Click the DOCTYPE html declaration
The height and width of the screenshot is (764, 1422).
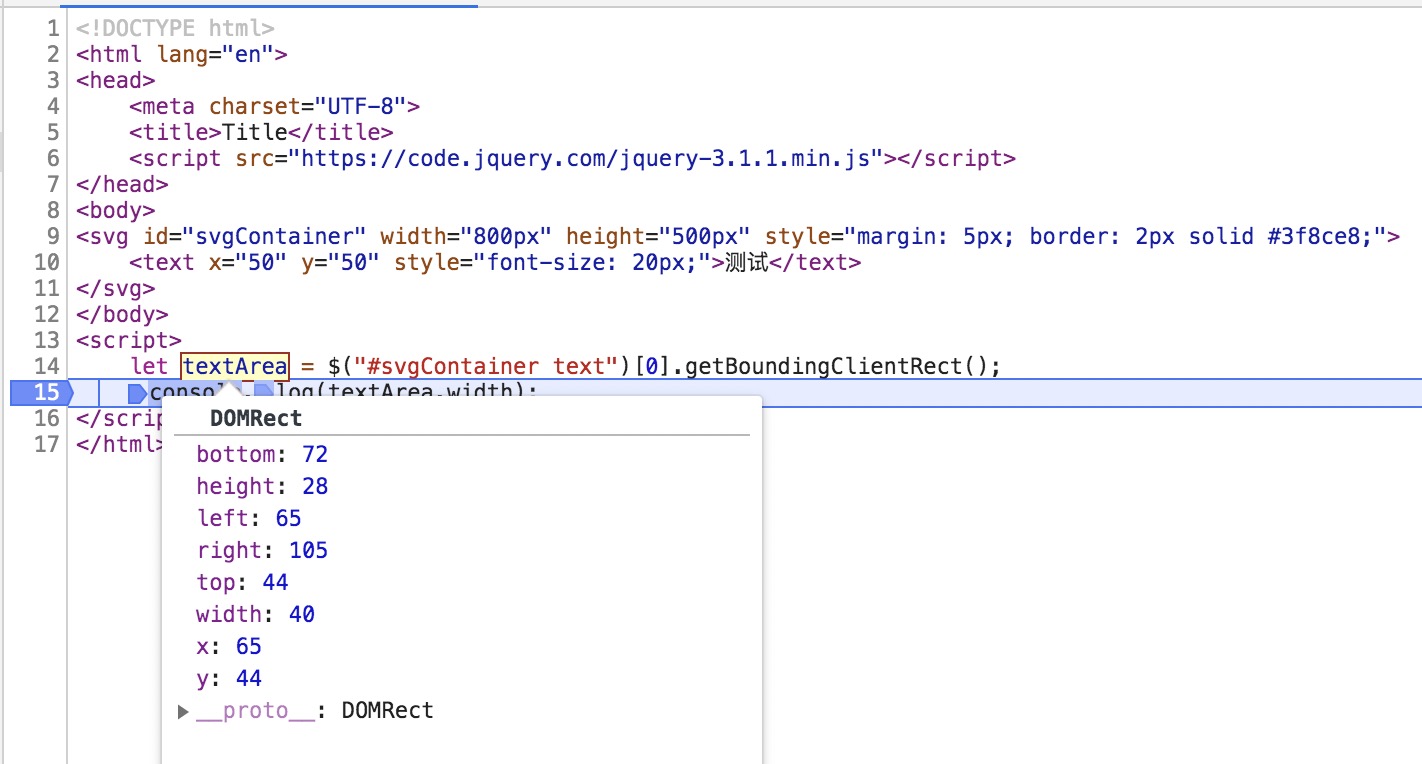[175, 28]
